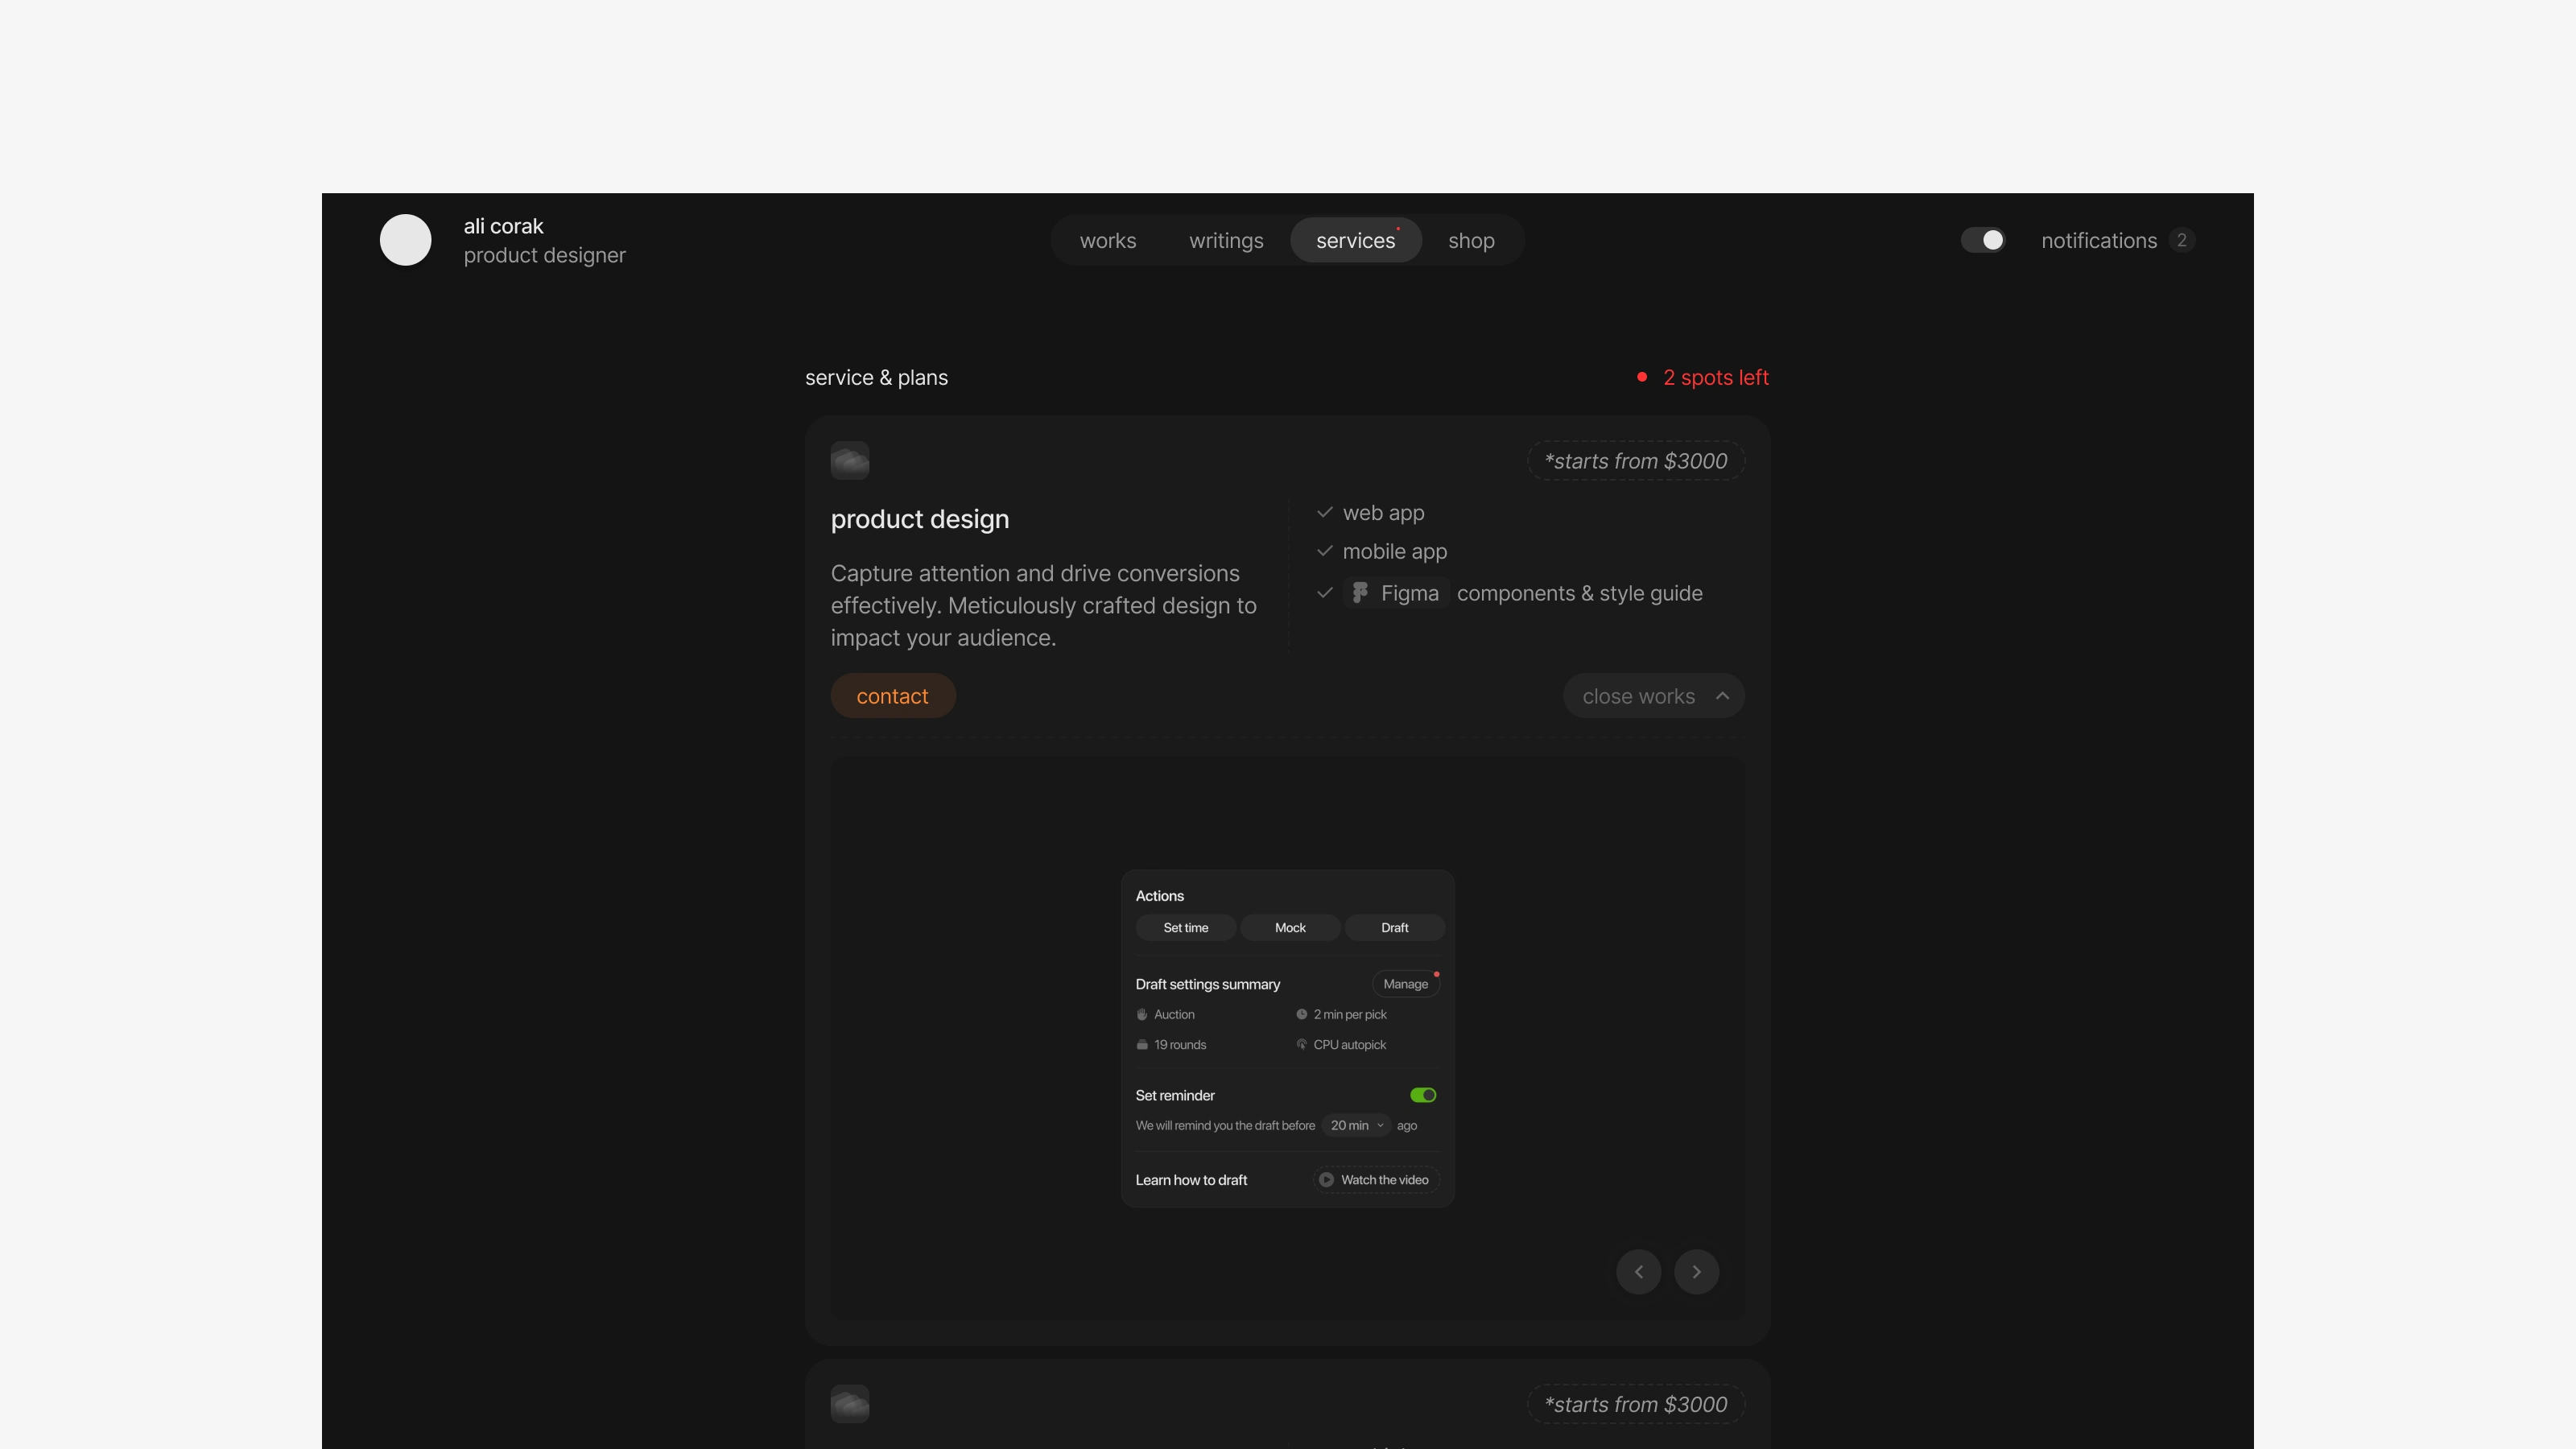2576x1449 pixels.
Task: Click the mobile app checkmark
Action: point(1324,551)
